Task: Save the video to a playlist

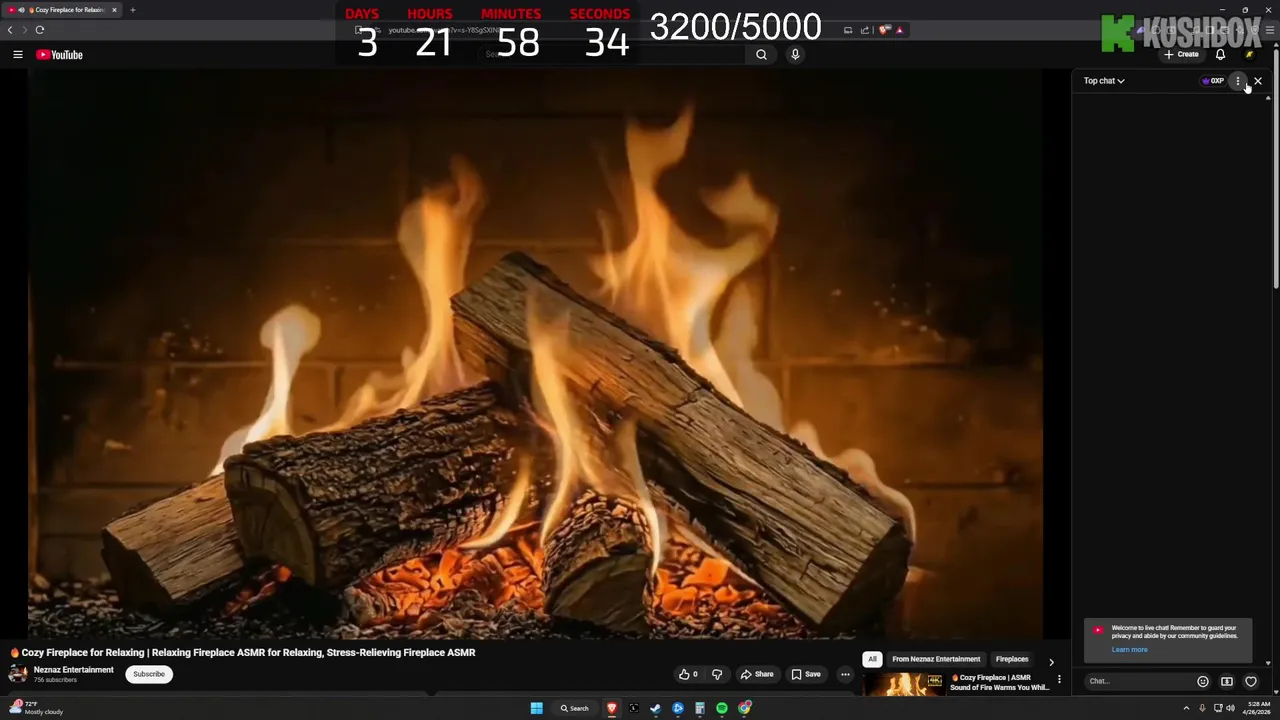Action: point(806,674)
